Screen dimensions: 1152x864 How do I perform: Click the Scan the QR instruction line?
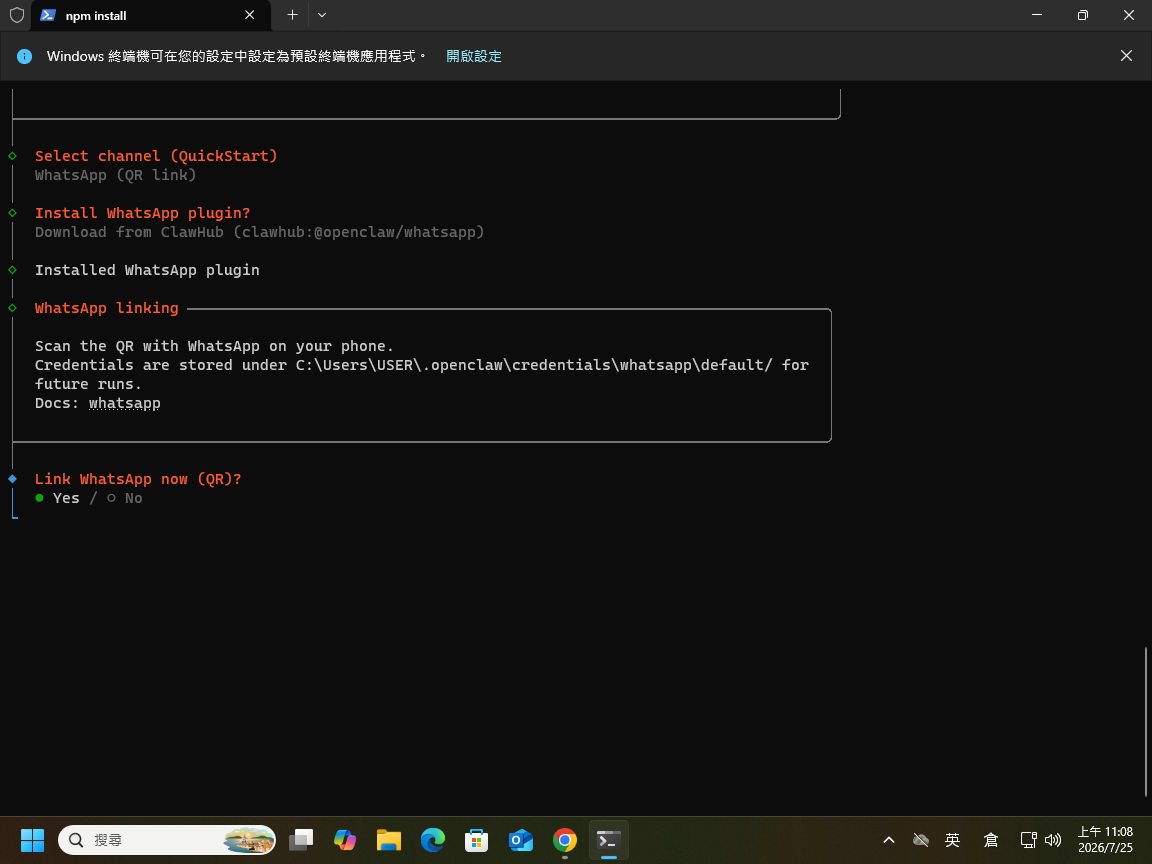[214, 346]
